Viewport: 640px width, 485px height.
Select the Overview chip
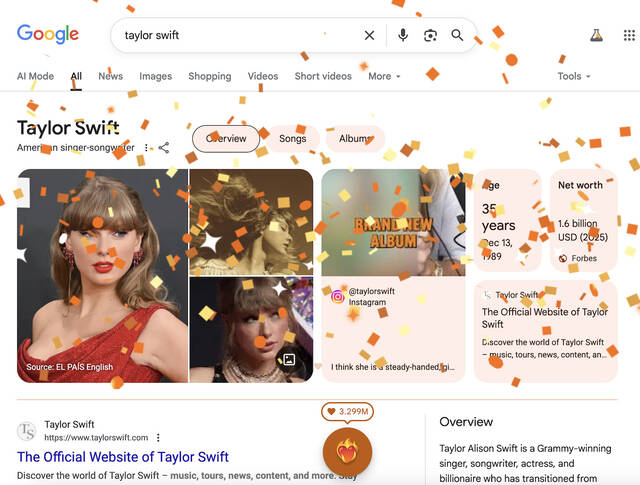225,139
